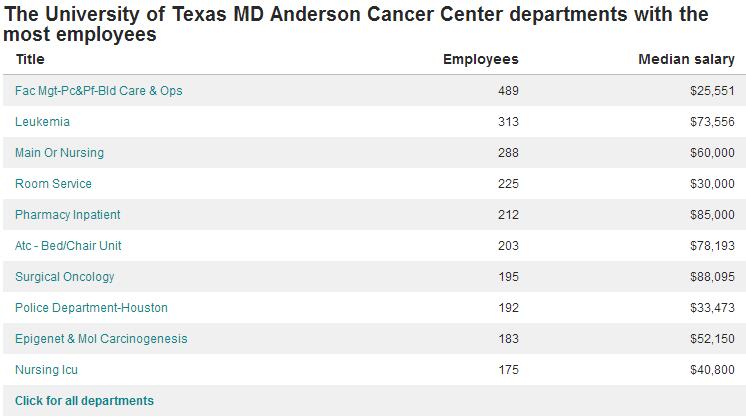Open the Atc - Bed/Chair Unit department
The width and height of the screenshot is (746, 418).
(x=68, y=246)
